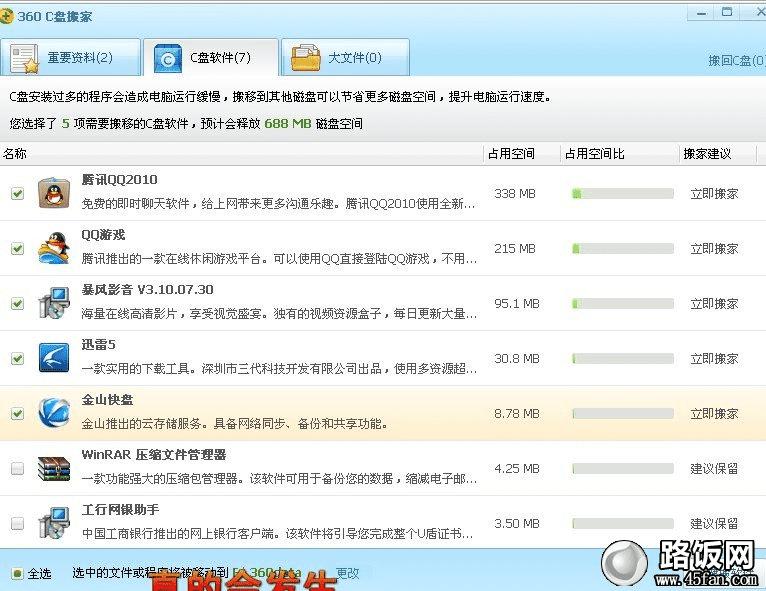Viewport: 766px width, 591px height.
Task: Select the 工行网银助手 title text
Action: click(x=120, y=509)
